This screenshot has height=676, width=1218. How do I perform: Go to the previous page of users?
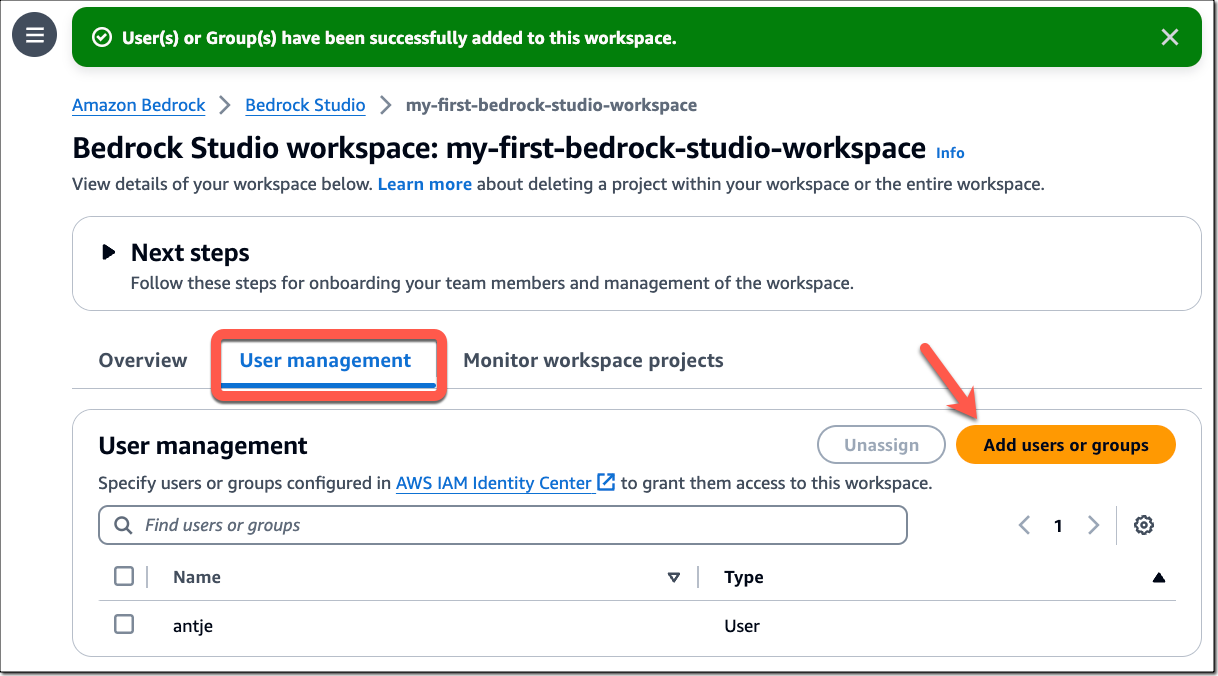point(1024,524)
